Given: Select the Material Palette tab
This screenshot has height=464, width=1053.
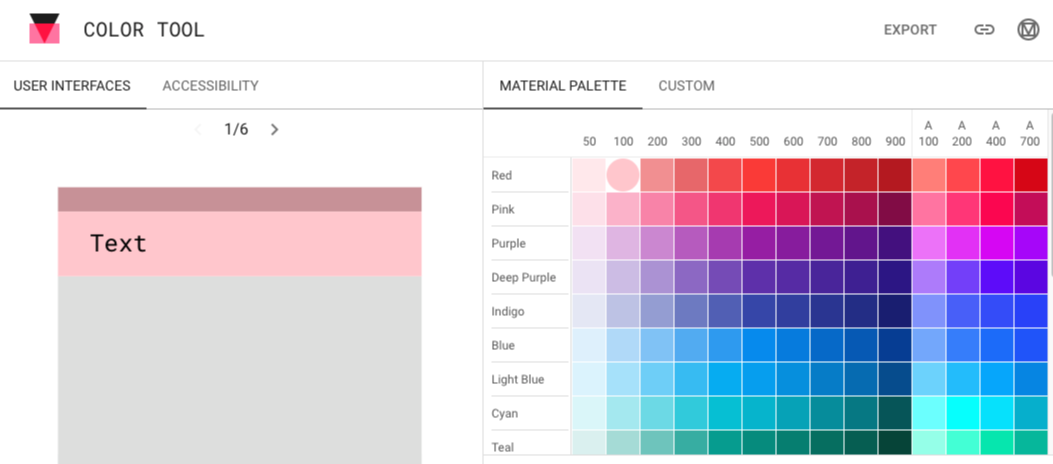Looking at the screenshot, I should click(563, 86).
